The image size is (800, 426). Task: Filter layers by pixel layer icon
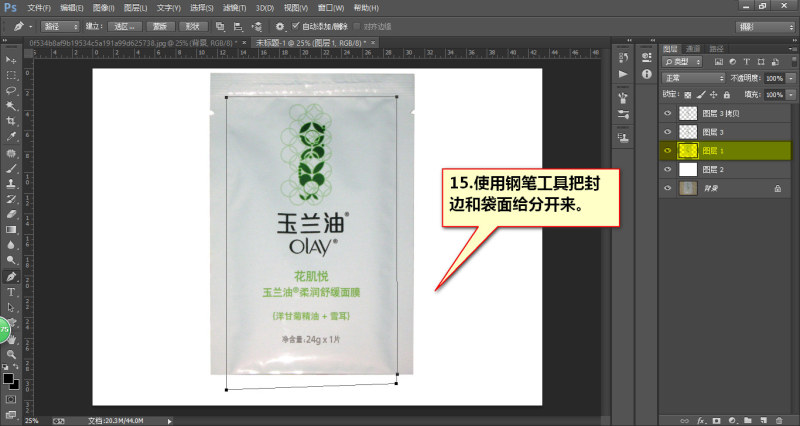719,62
